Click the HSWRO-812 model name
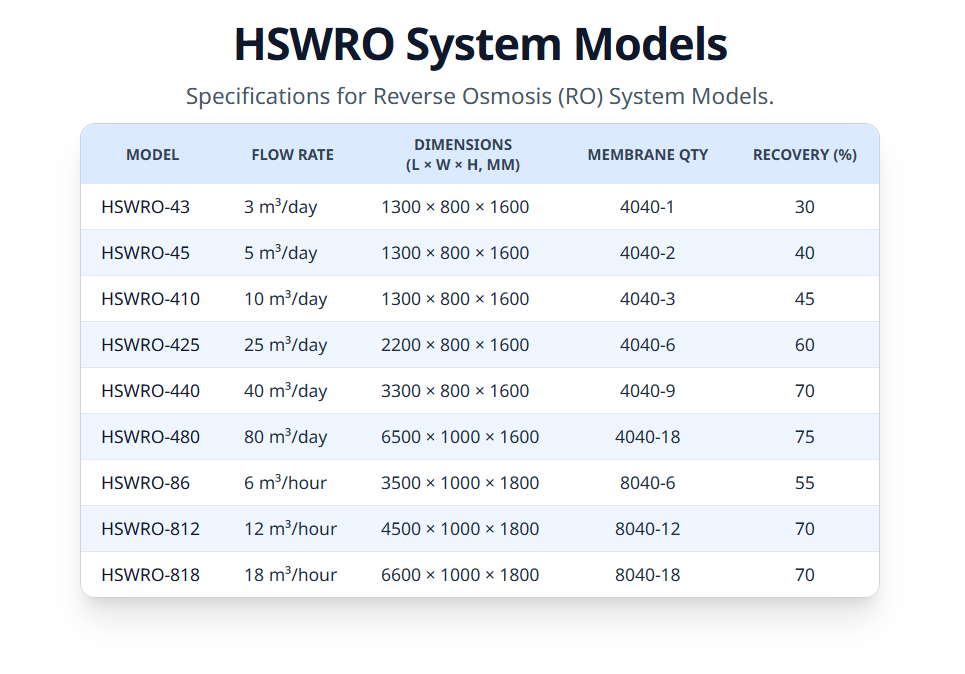Viewport: 965px width, 674px height. [150, 529]
